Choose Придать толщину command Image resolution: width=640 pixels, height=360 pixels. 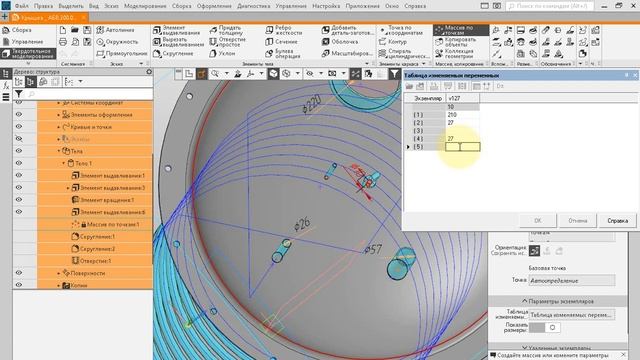tap(226, 30)
